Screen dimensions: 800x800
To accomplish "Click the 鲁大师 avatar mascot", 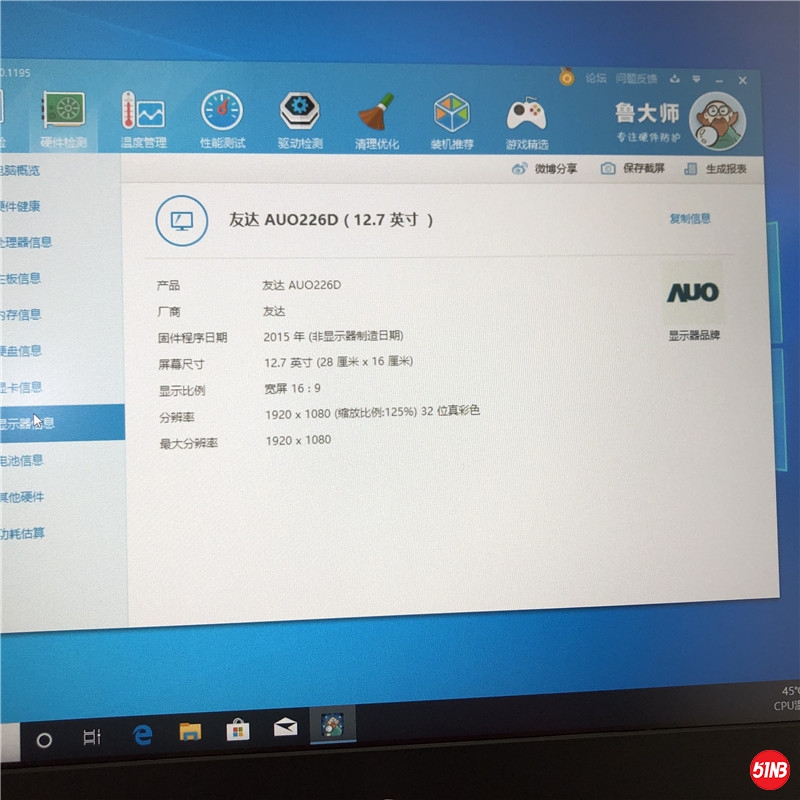I will (x=718, y=121).
